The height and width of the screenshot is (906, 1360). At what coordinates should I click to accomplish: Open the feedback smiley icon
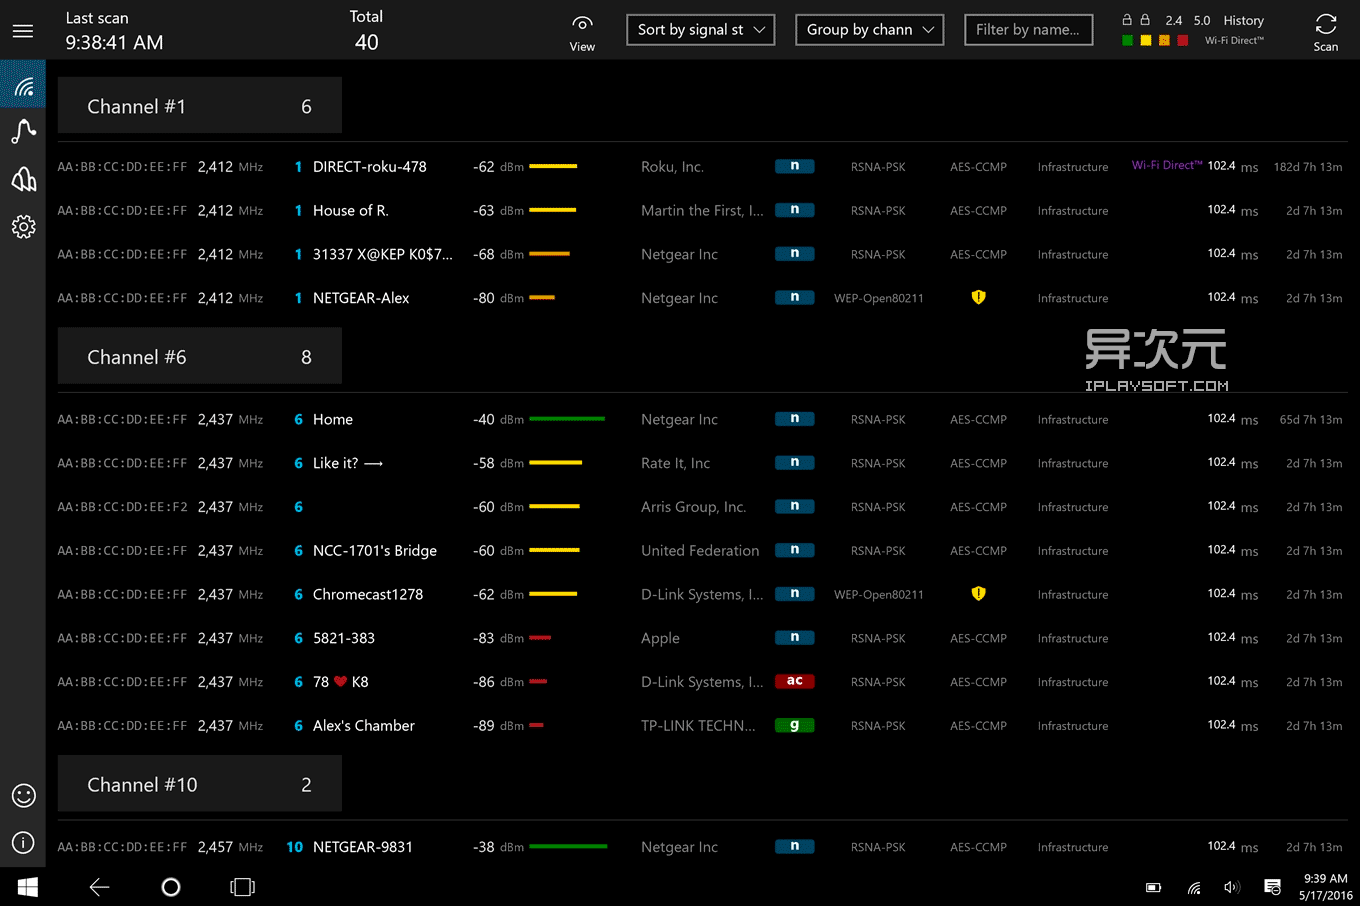click(x=23, y=795)
